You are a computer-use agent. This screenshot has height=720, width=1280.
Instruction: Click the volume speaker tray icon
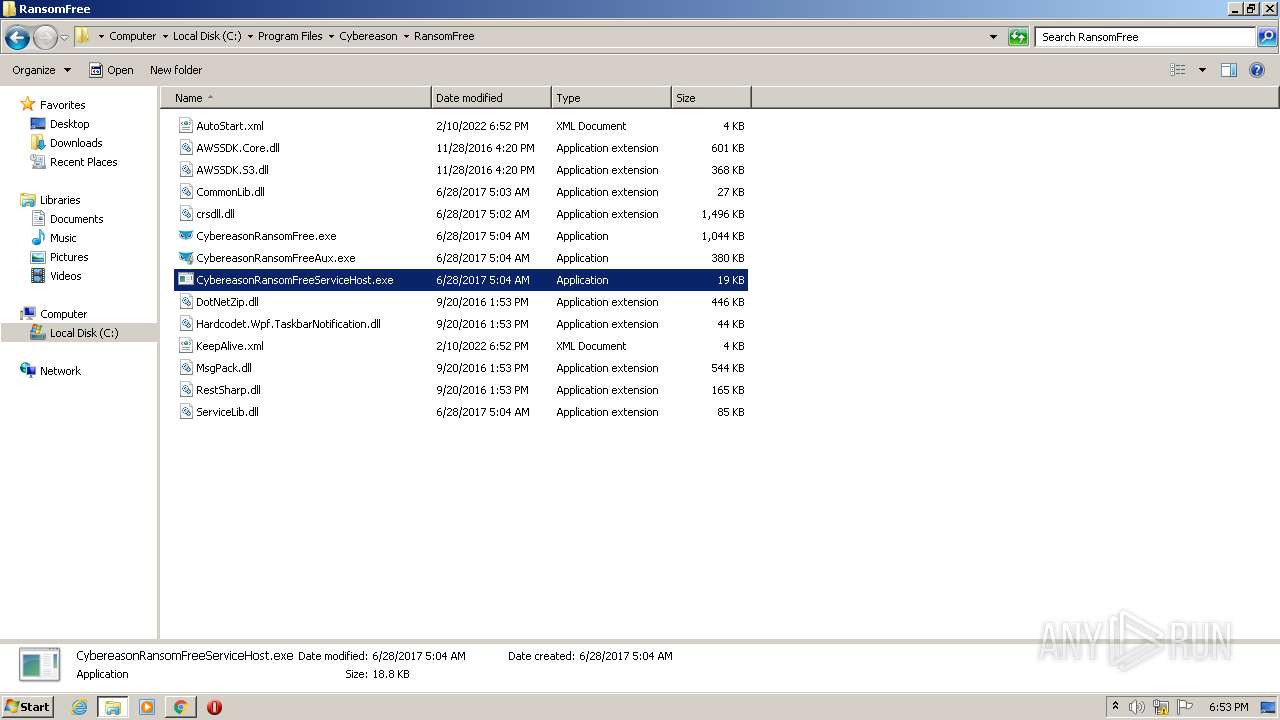(1137, 707)
